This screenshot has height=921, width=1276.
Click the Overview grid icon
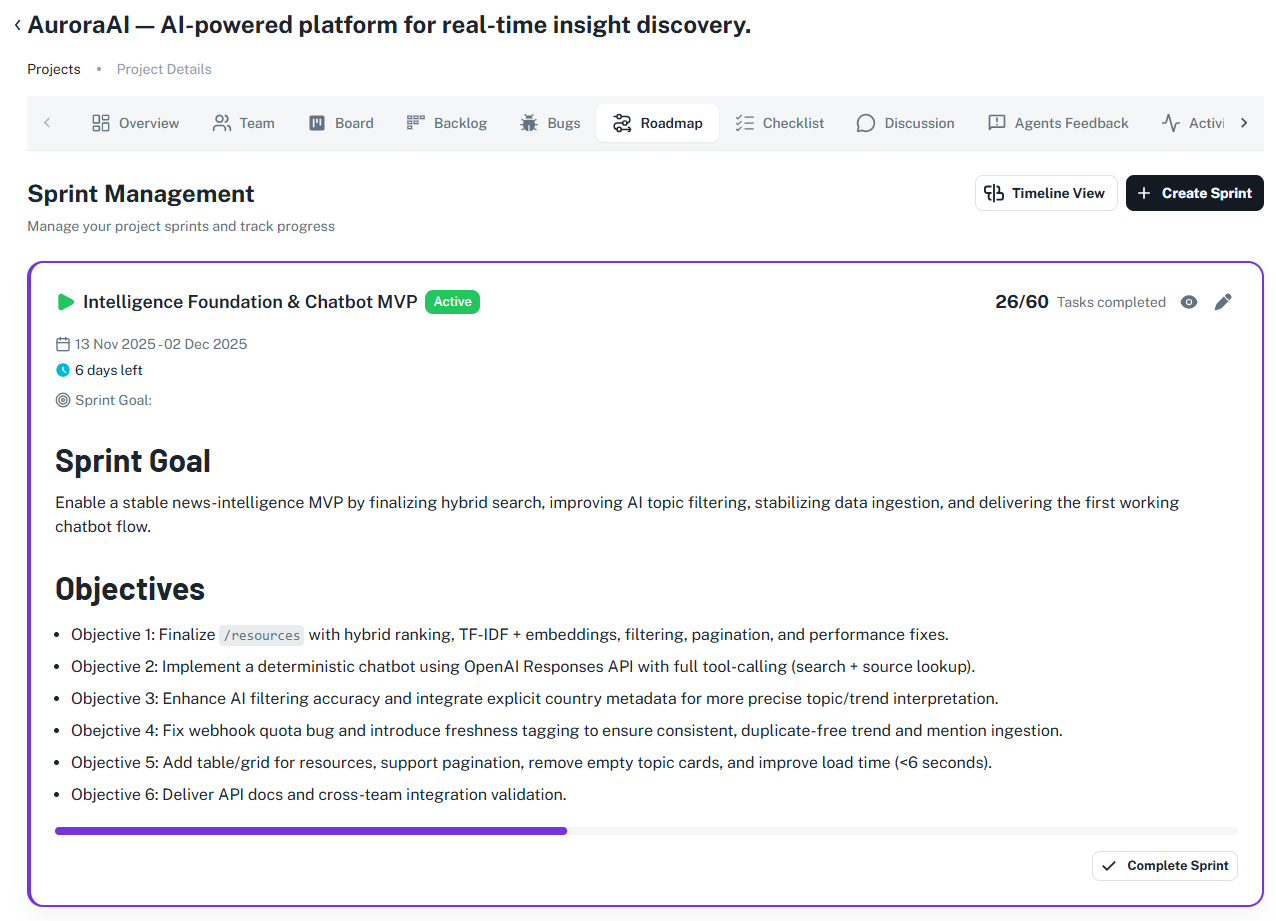point(100,122)
